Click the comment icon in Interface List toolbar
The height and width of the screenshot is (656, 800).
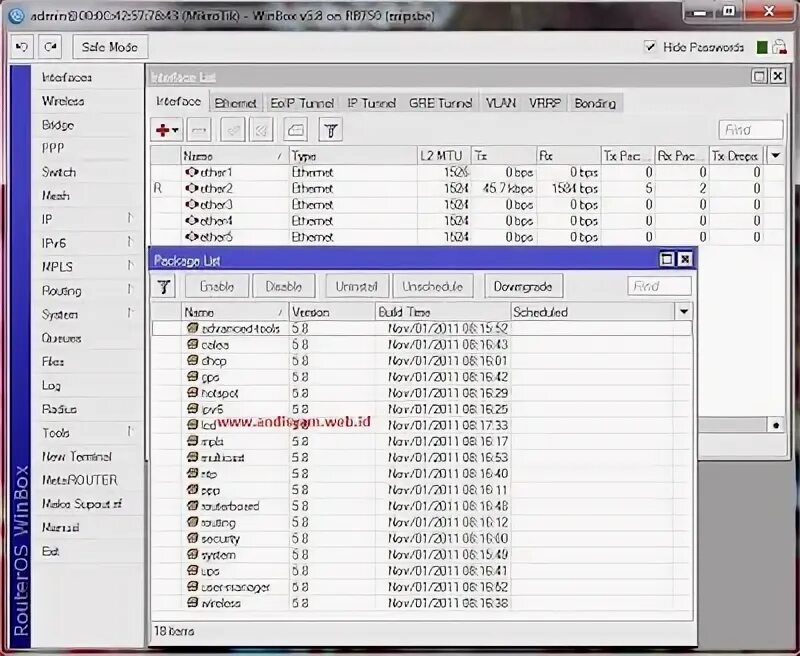296,131
